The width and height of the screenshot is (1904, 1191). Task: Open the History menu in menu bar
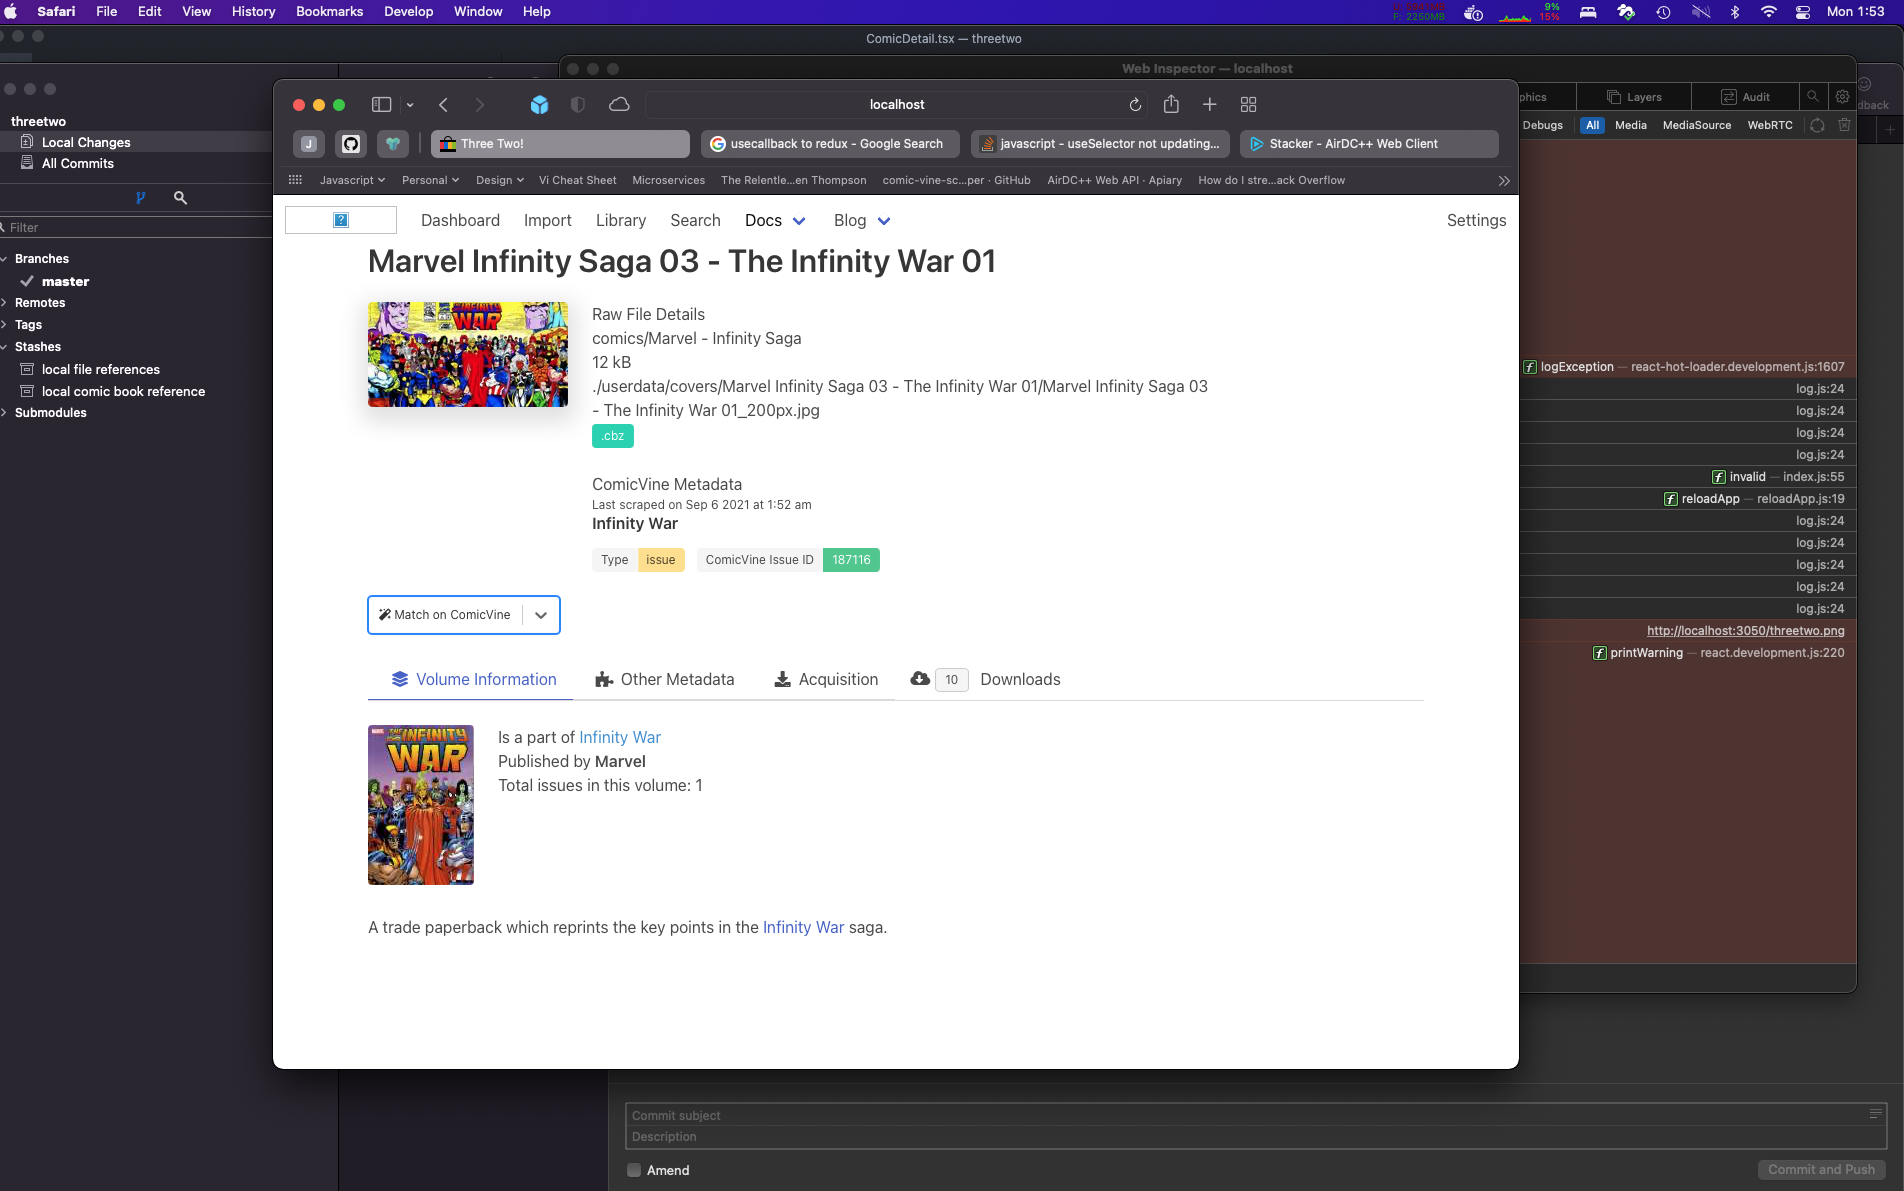253,11
